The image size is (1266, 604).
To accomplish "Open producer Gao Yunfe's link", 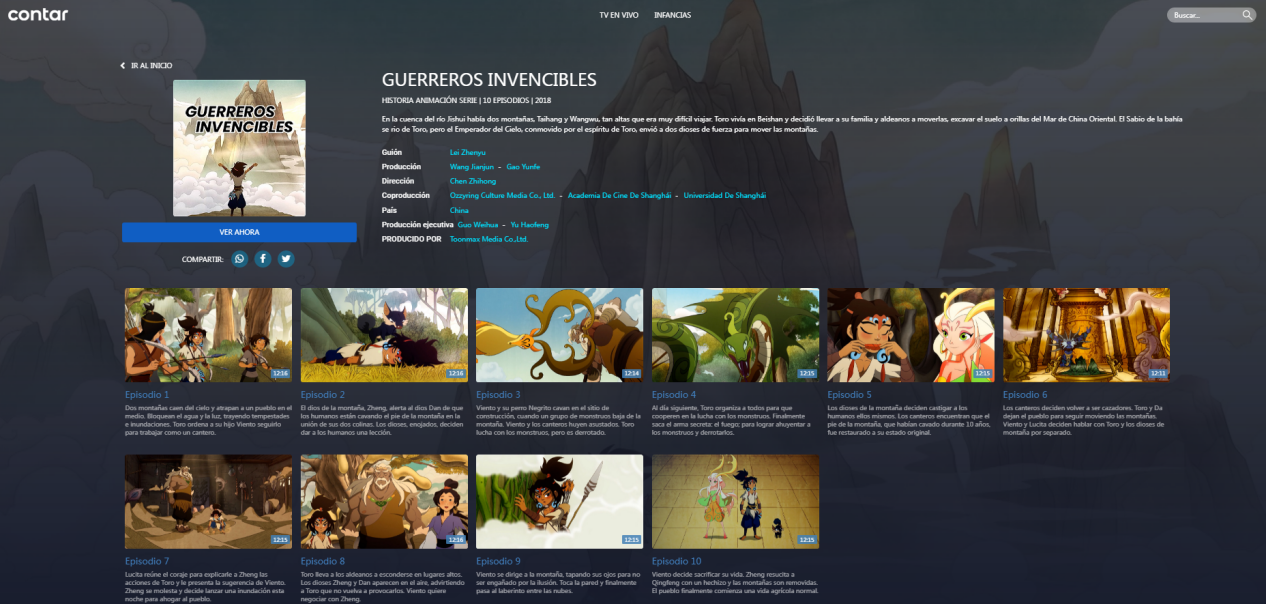I will click(x=523, y=167).
